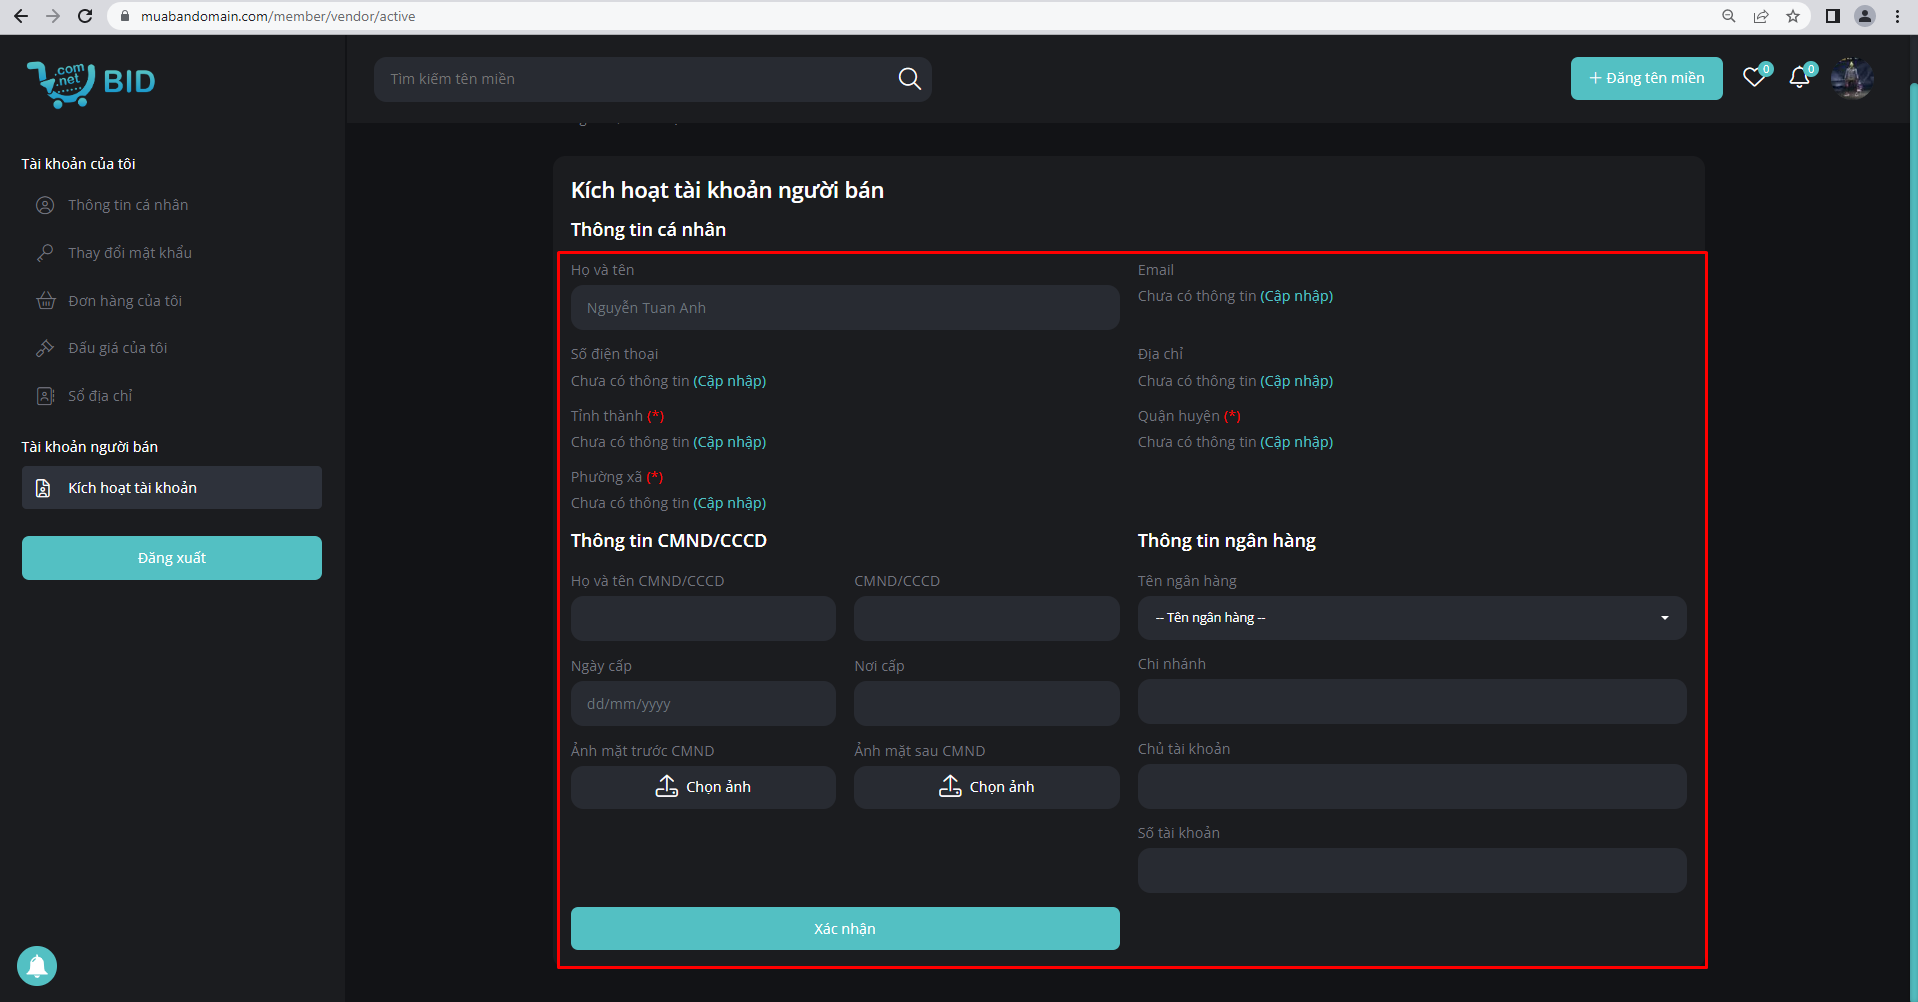The height and width of the screenshot is (1002, 1918).
Task: Open the wishlist heart icon
Action: coord(1754,78)
